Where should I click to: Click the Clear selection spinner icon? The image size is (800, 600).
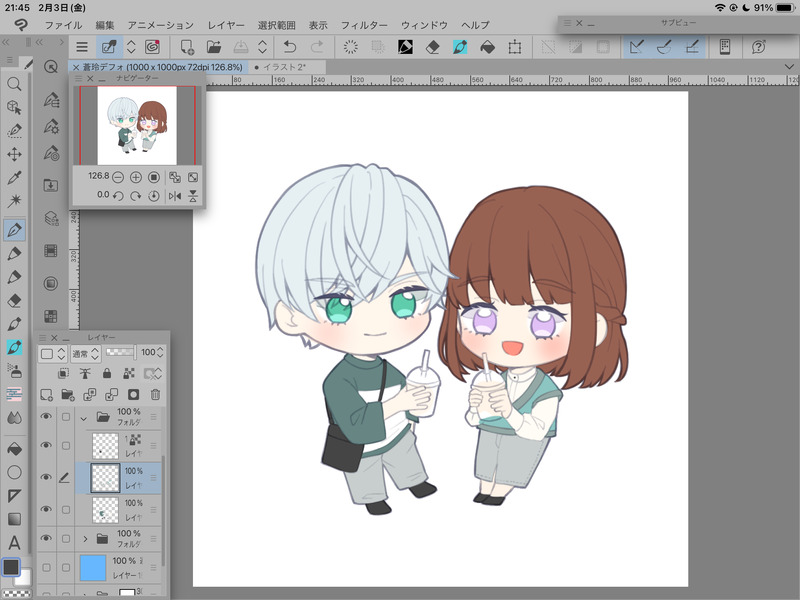click(x=351, y=47)
